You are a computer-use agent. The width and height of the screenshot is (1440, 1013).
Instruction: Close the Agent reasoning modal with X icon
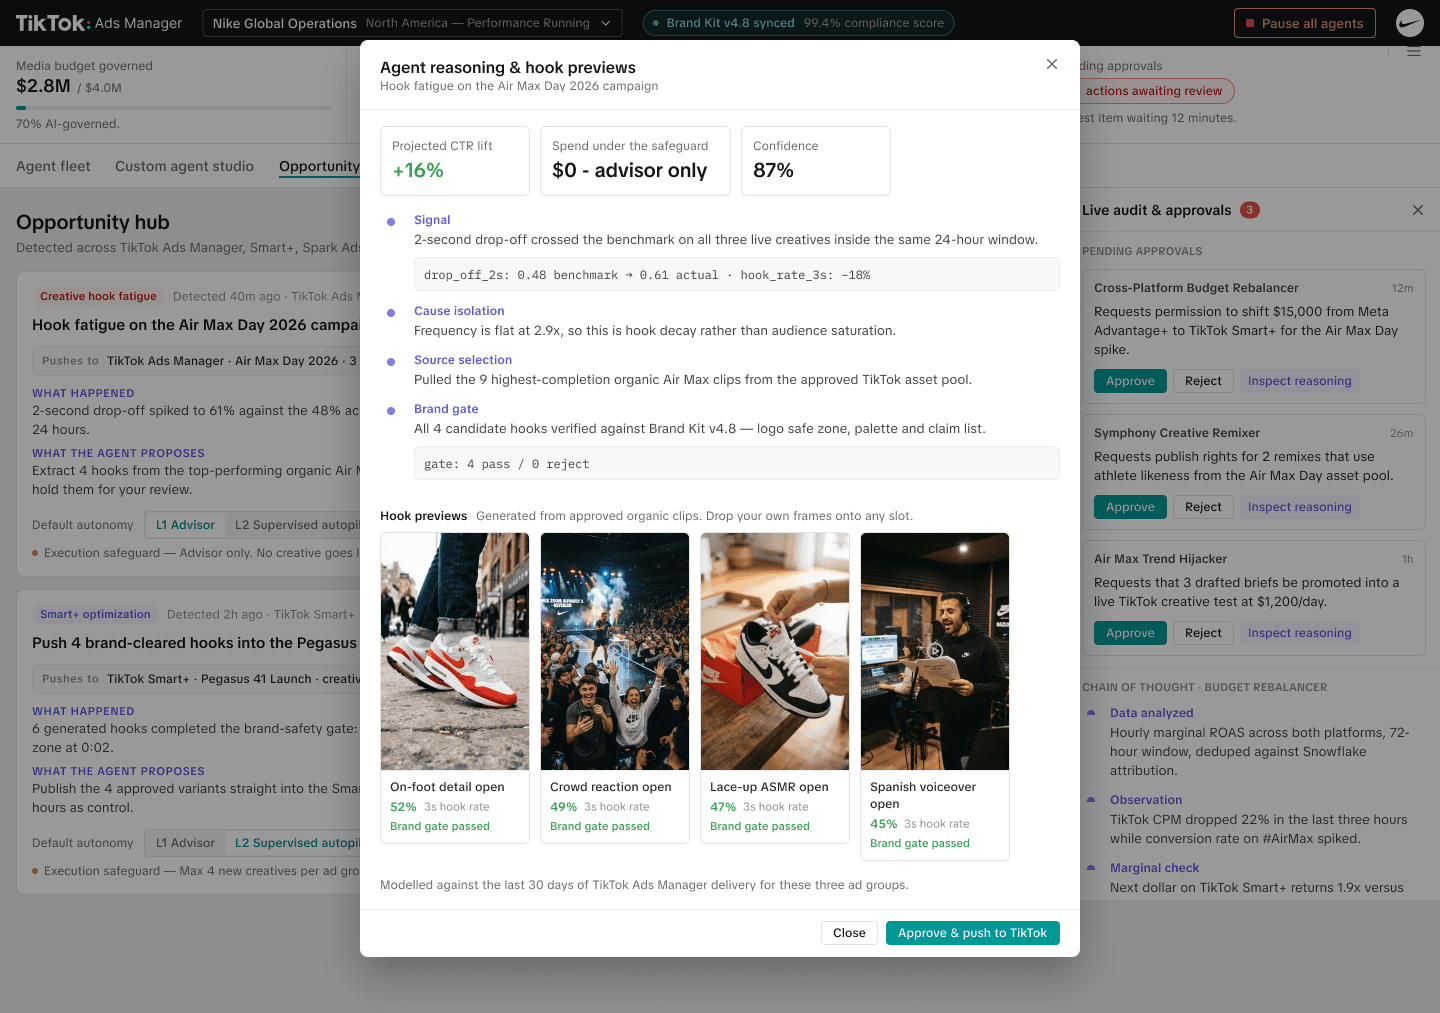click(x=1051, y=64)
